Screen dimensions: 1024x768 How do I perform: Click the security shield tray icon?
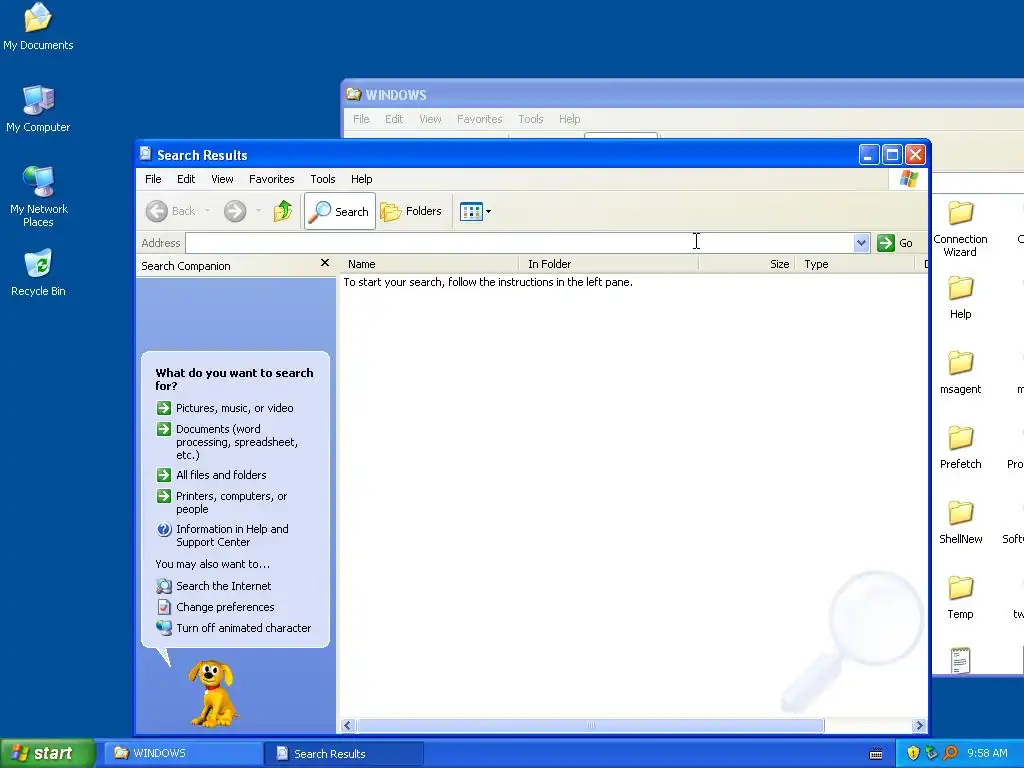pyautogui.click(x=913, y=753)
